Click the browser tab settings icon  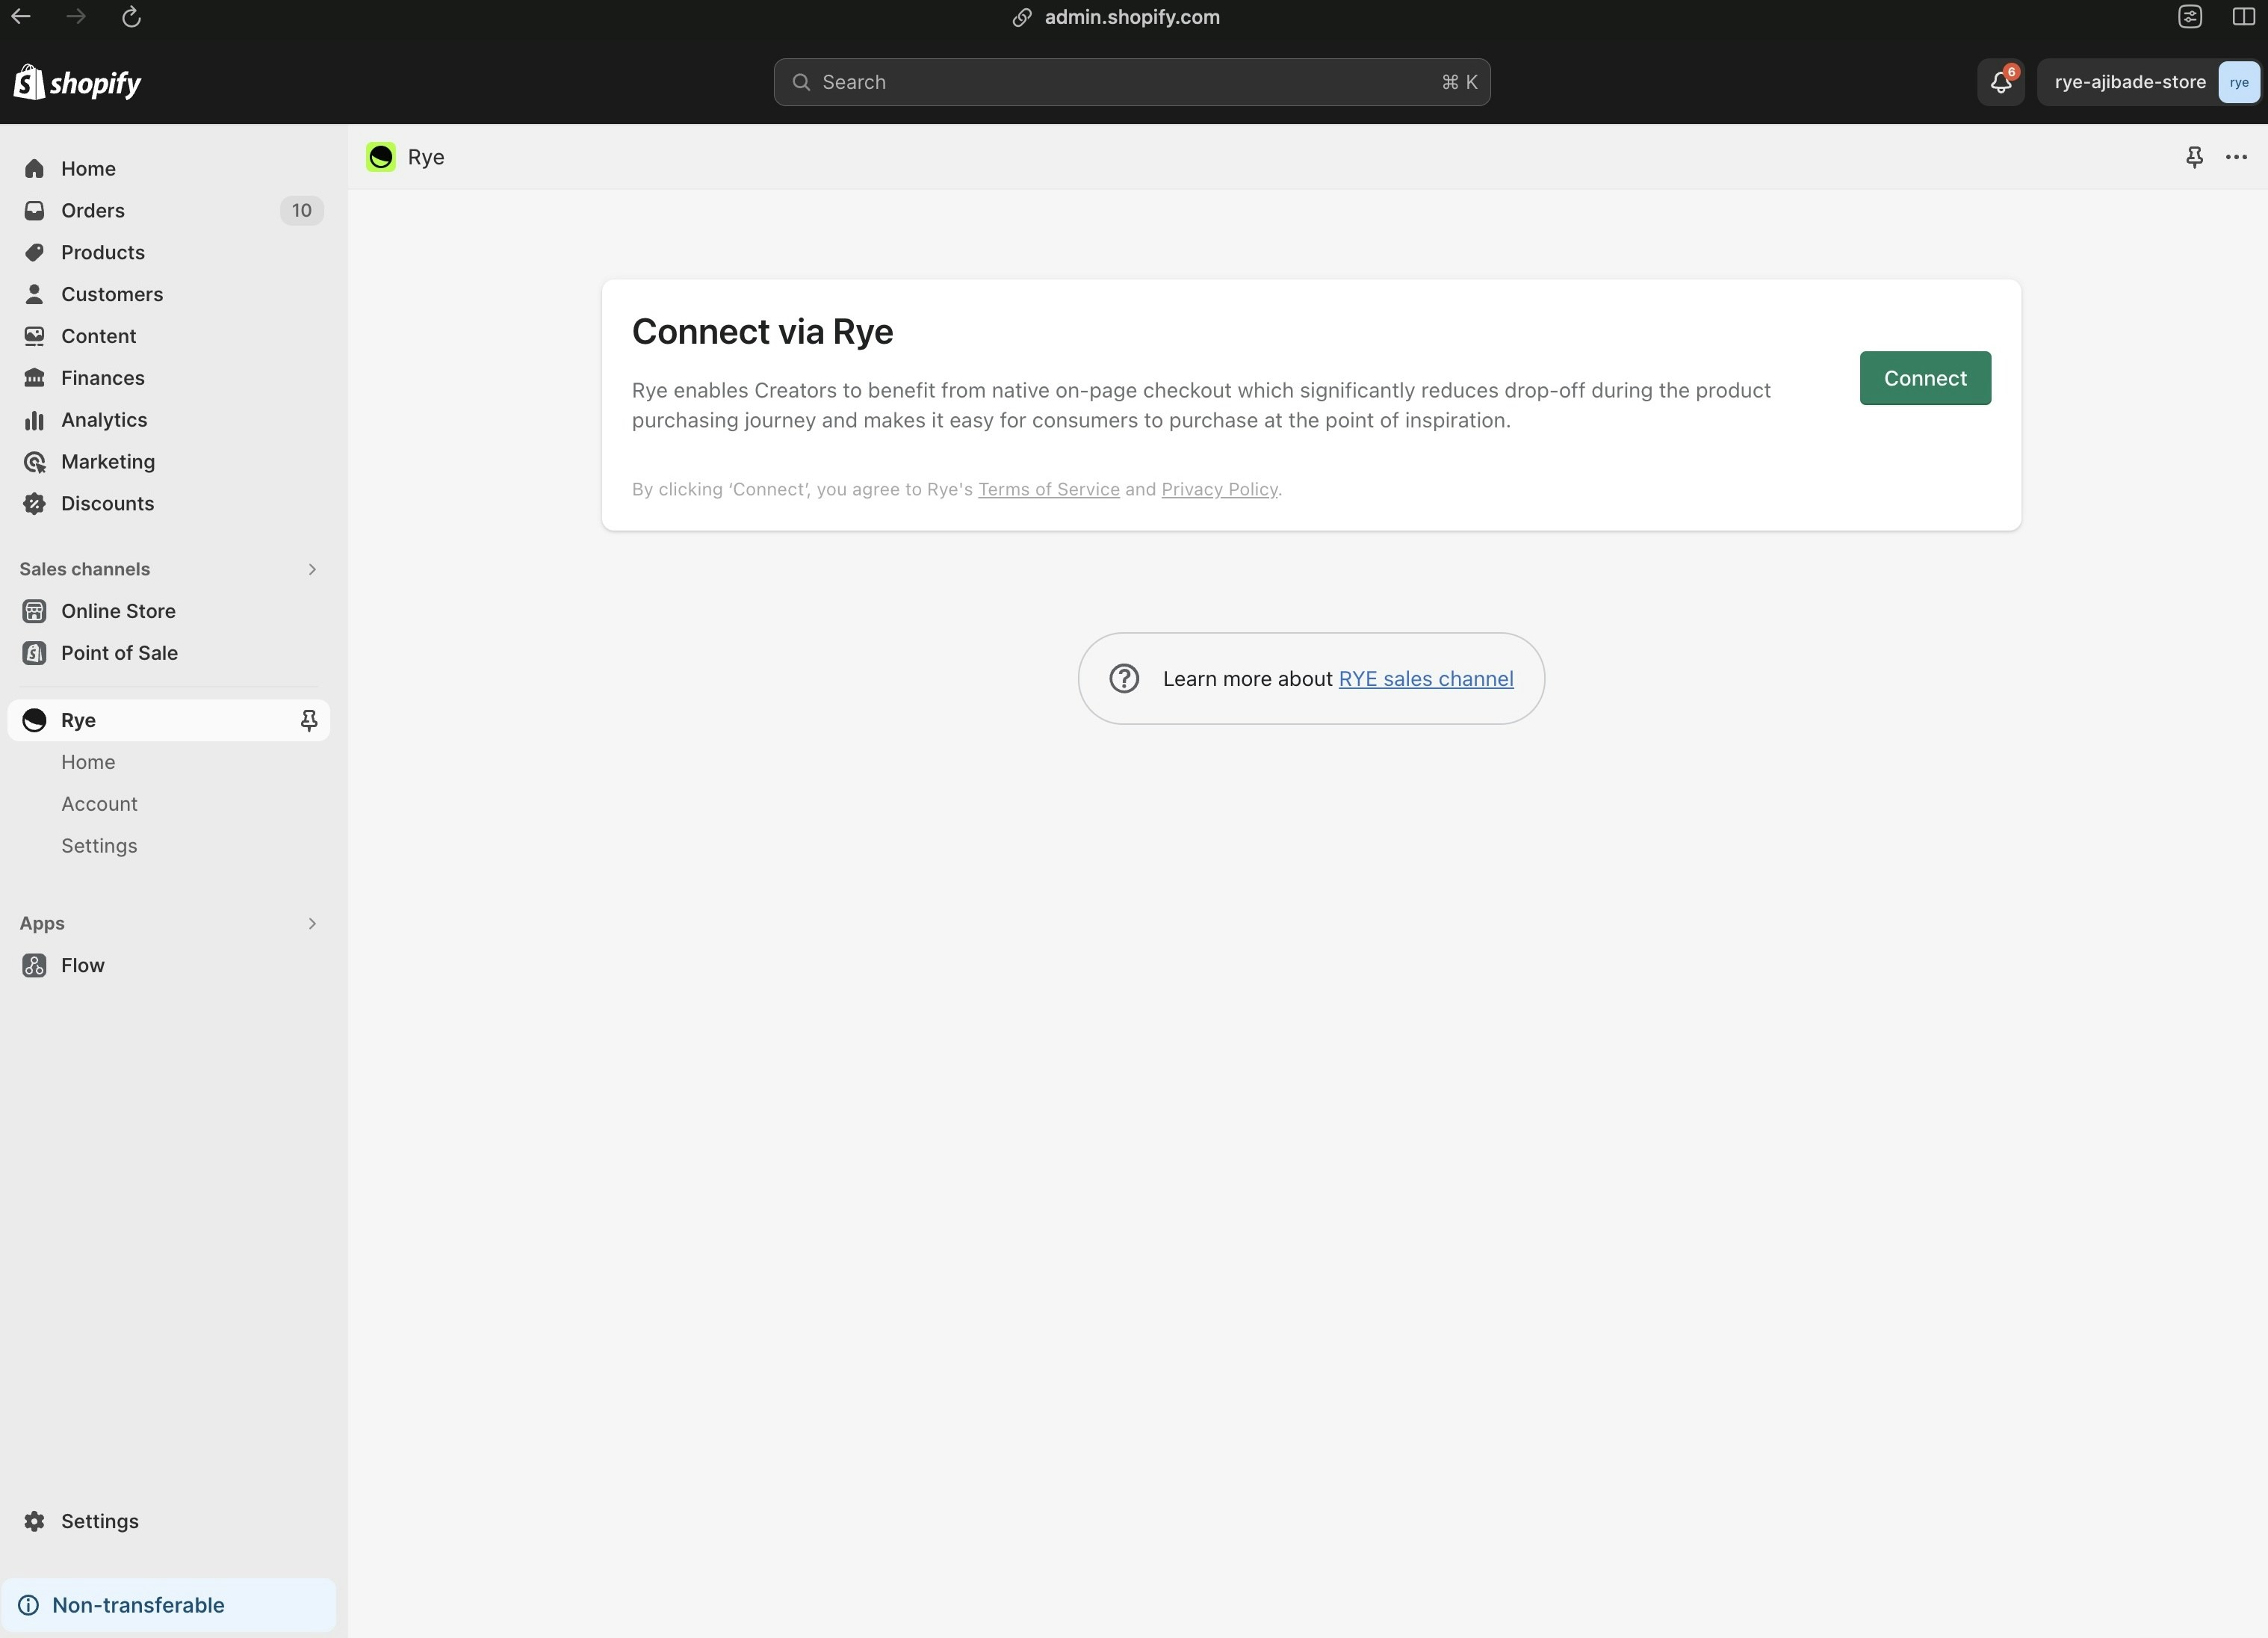(x=2190, y=17)
